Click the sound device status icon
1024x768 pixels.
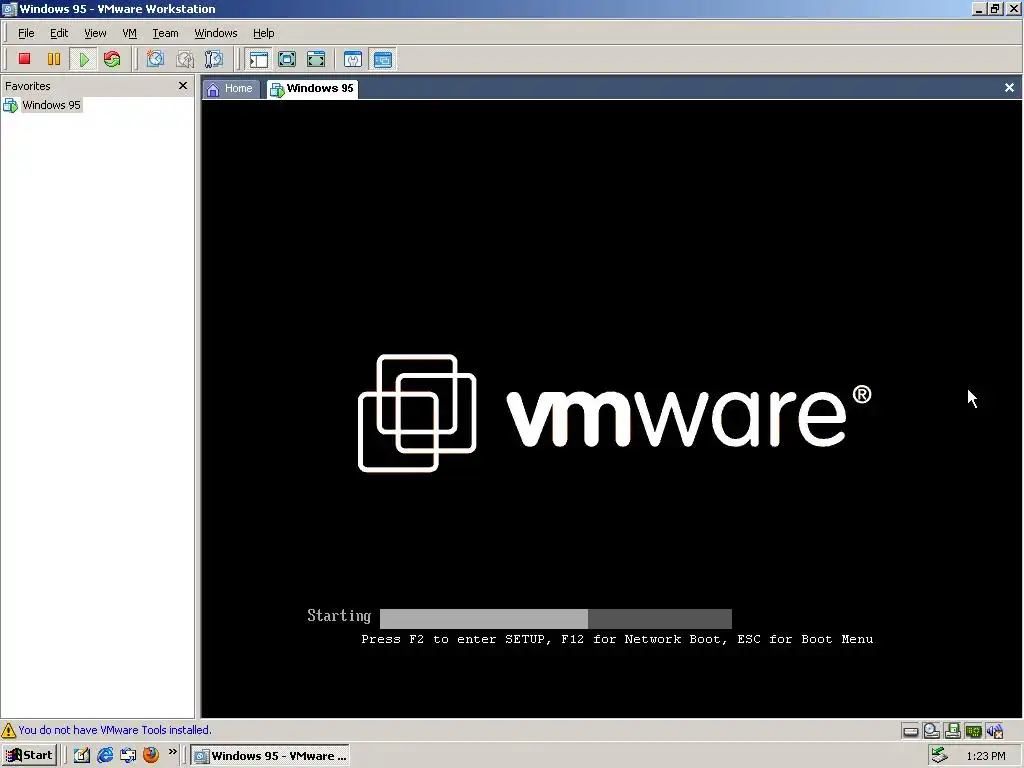(x=995, y=731)
